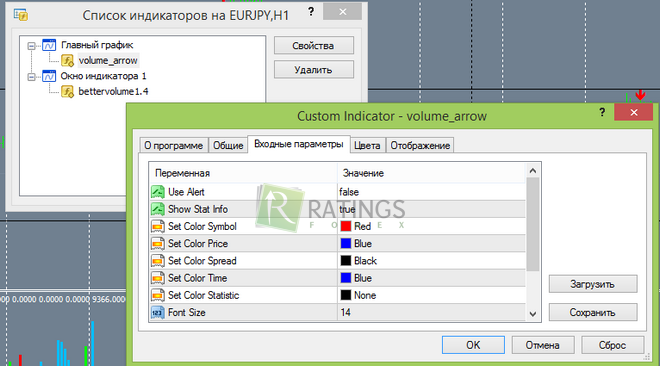The image size is (660, 366).
Task: Click the indicator list window title icon
Action: pos(21,15)
